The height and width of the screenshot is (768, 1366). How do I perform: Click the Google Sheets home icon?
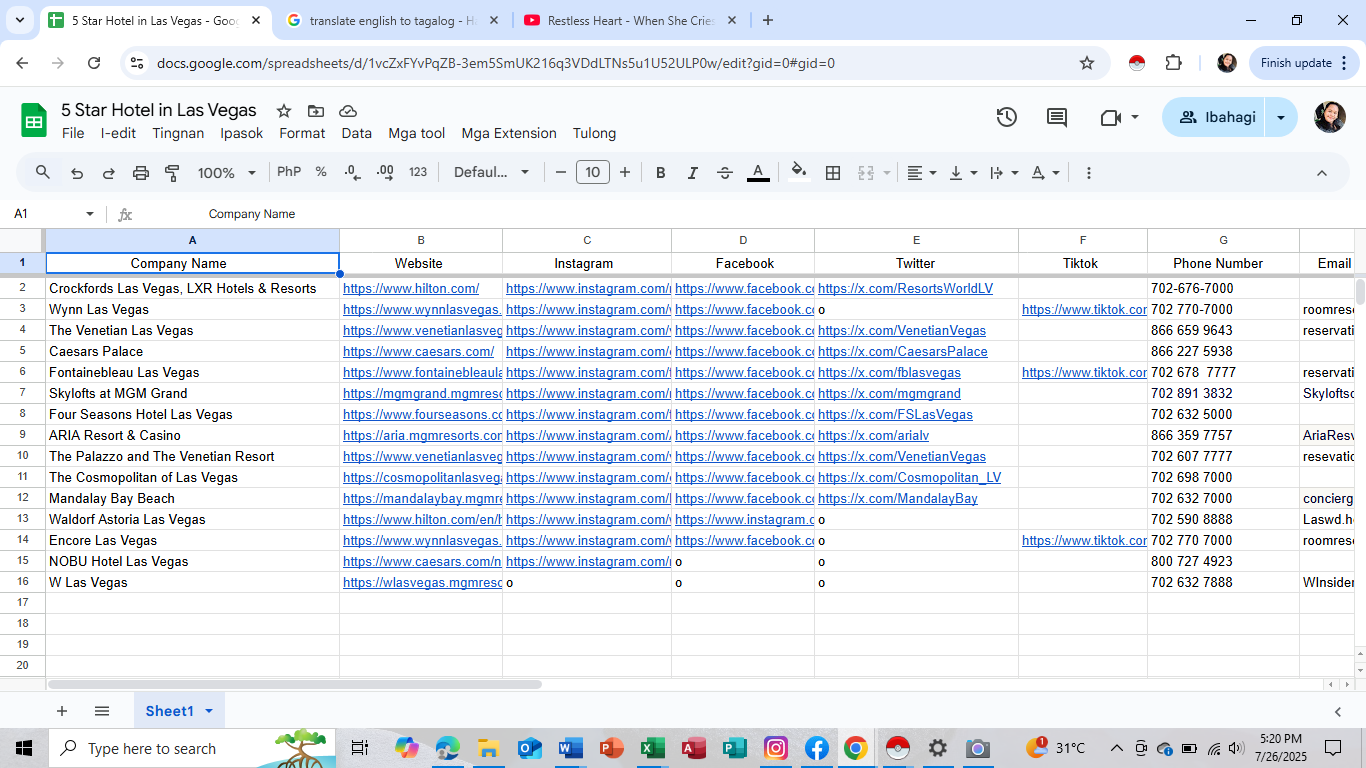(x=34, y=121)
